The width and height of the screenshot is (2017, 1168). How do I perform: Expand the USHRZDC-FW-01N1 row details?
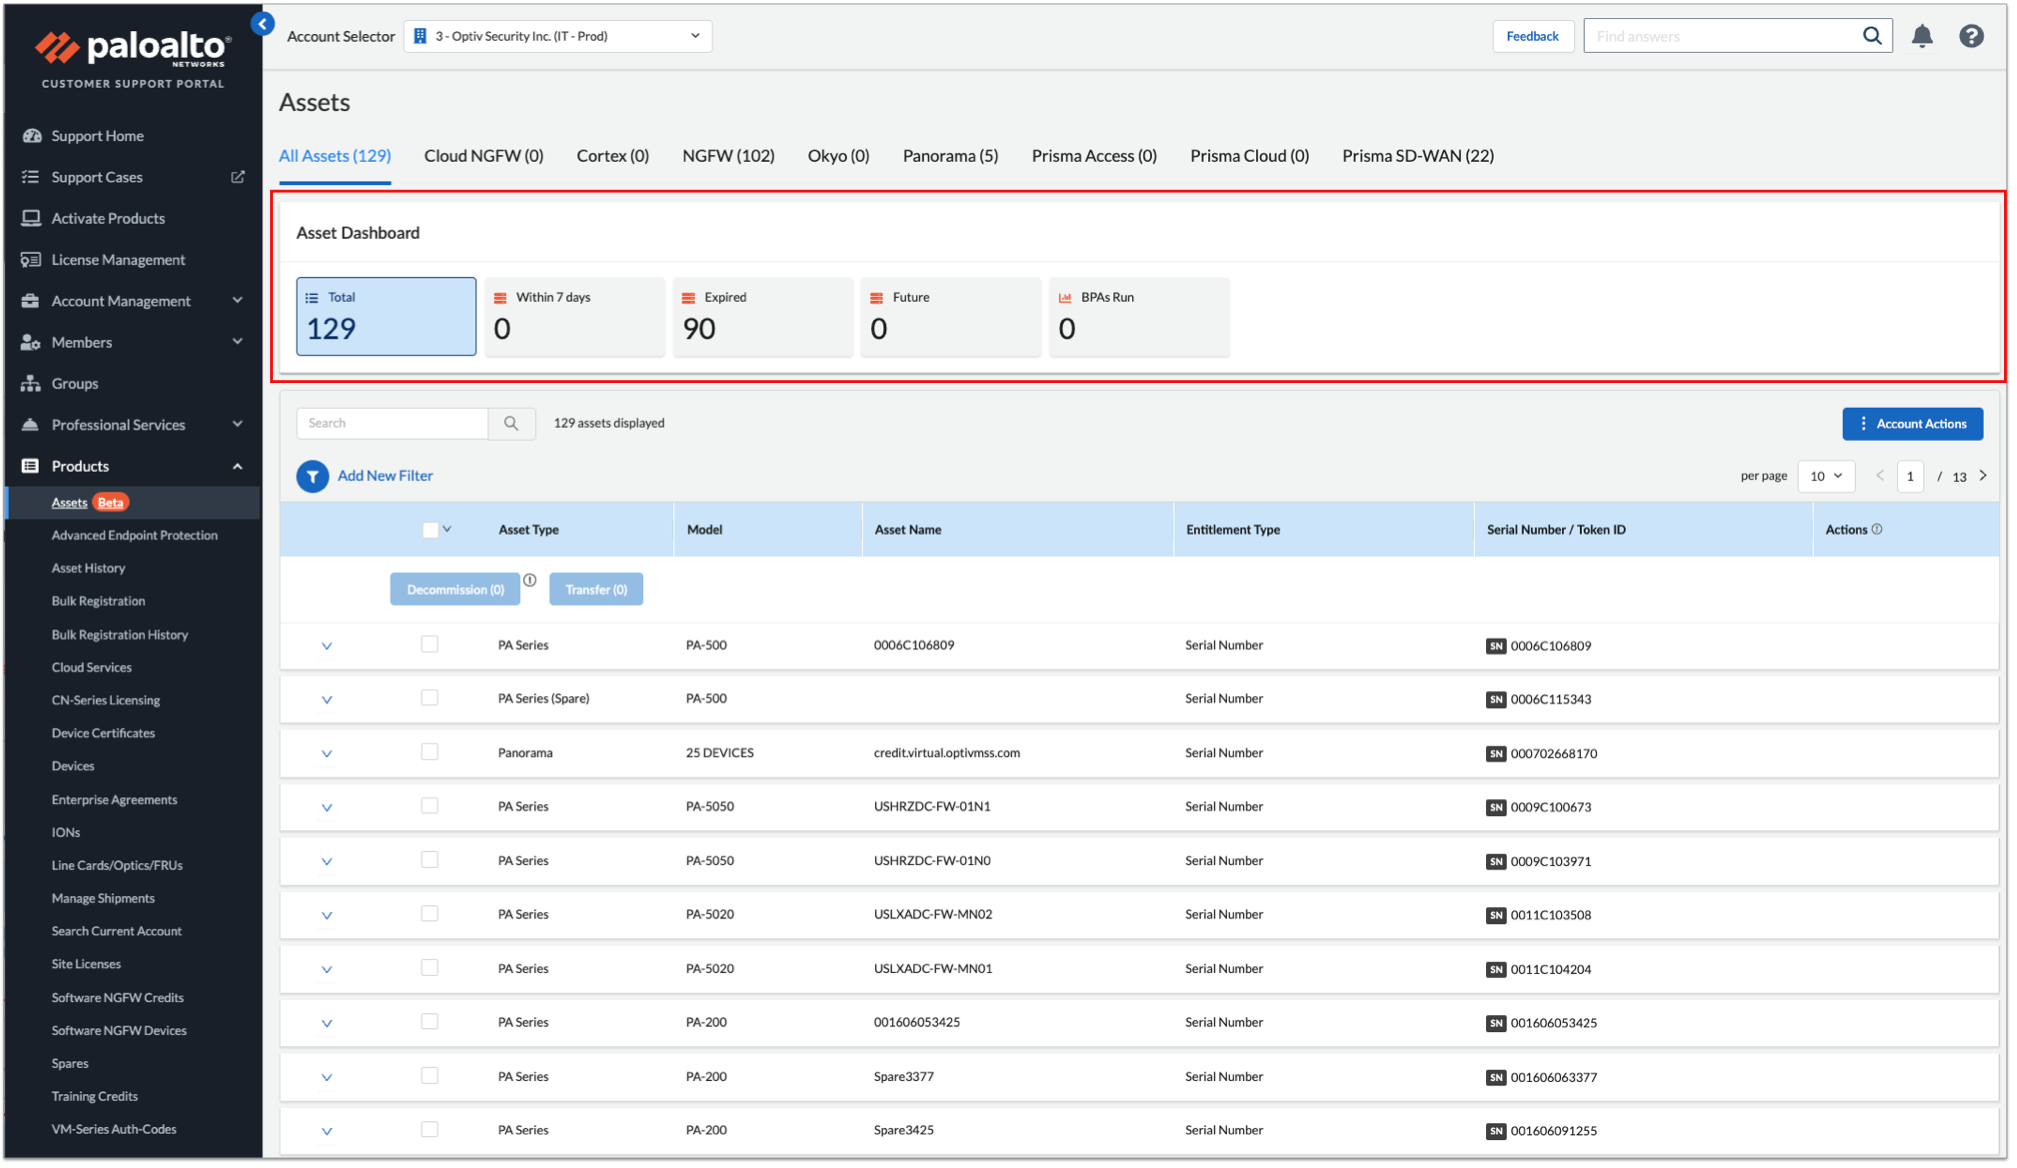click(327, 807)
